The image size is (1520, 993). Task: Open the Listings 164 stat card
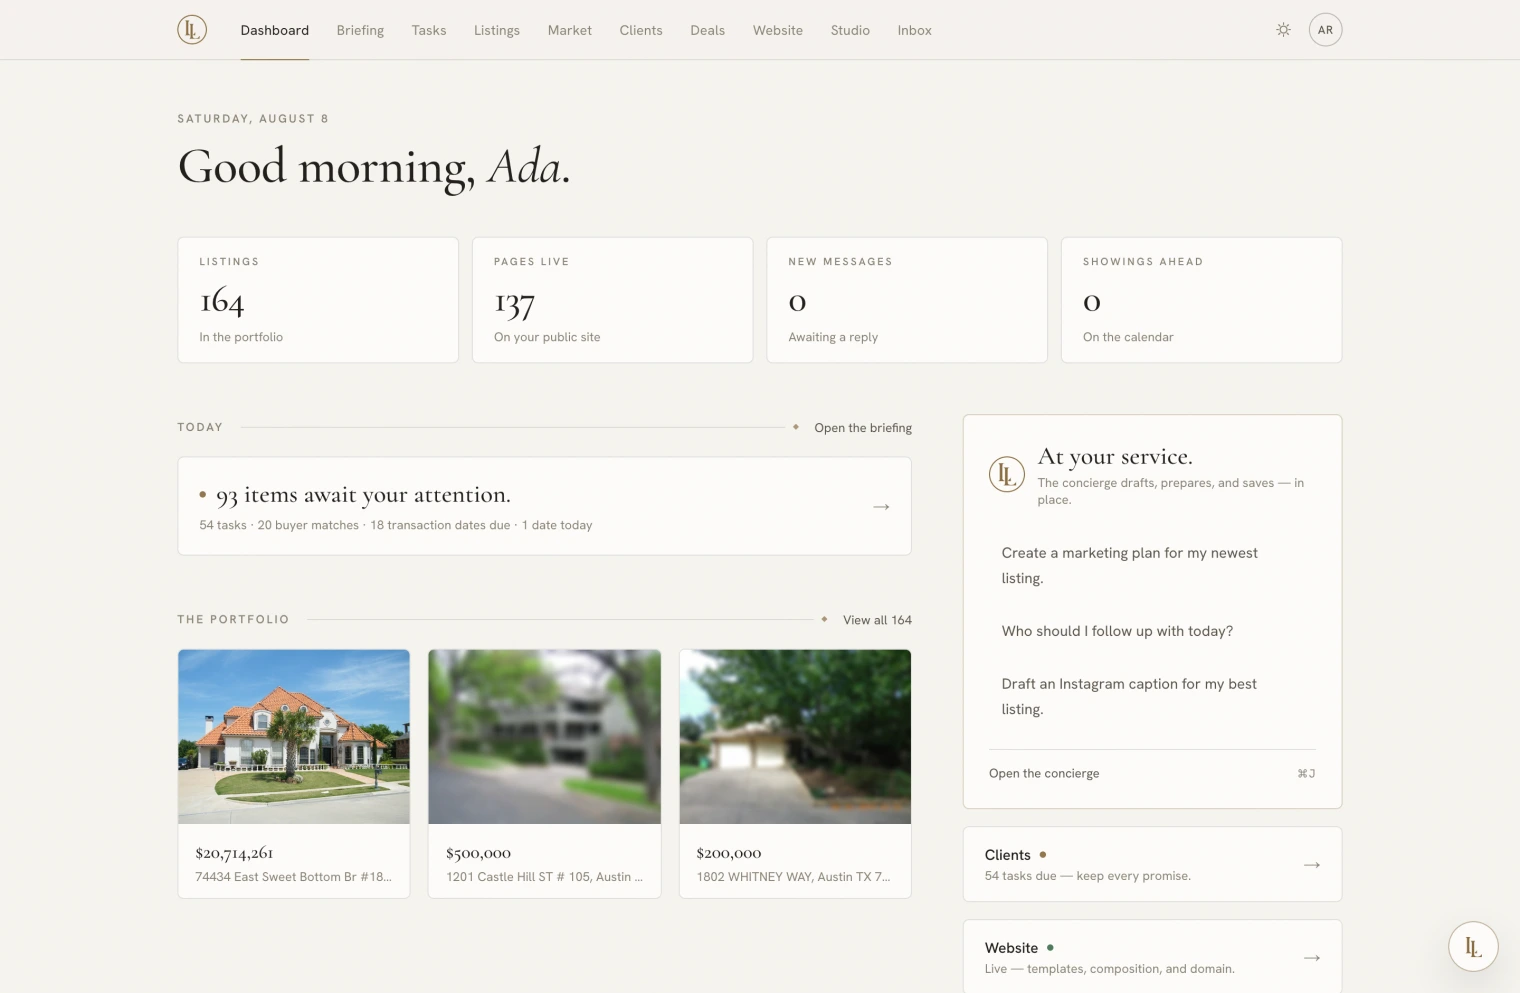click(x=318, y=300)
